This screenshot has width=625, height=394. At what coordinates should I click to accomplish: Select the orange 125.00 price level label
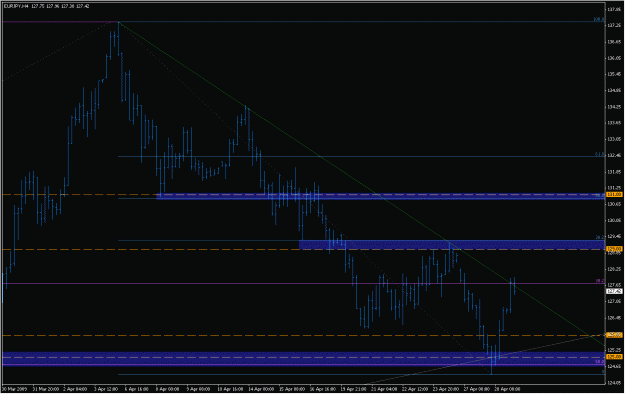(614, 357)
